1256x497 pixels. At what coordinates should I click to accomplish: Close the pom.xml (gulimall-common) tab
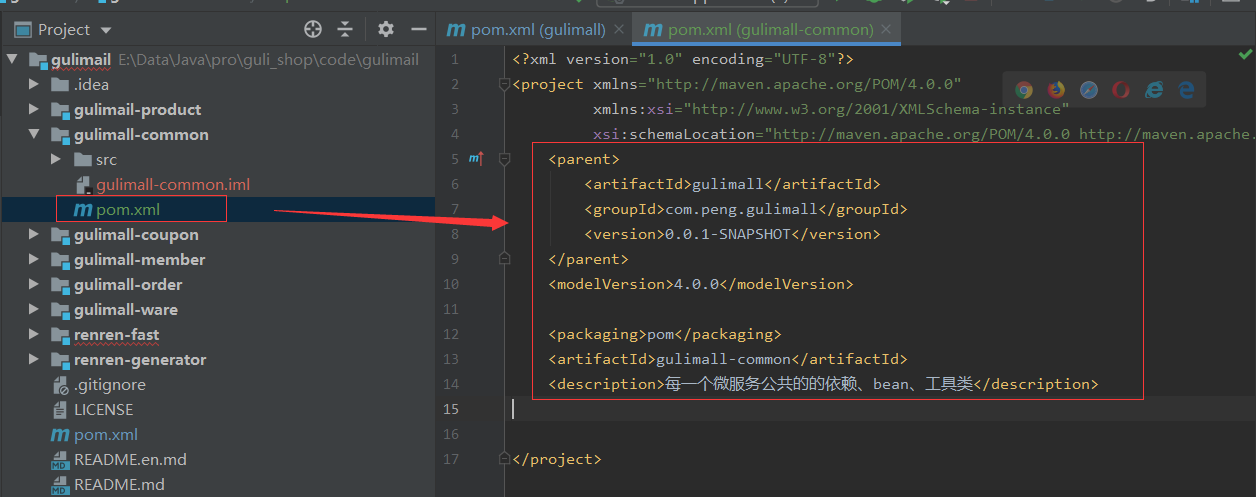coord(887,30)
